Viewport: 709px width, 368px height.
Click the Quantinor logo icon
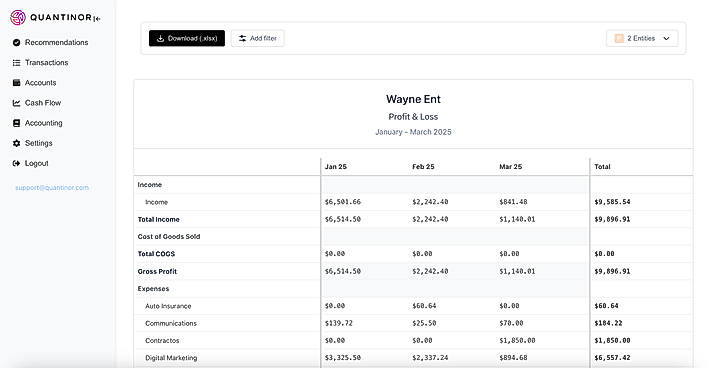coord(18,18)
